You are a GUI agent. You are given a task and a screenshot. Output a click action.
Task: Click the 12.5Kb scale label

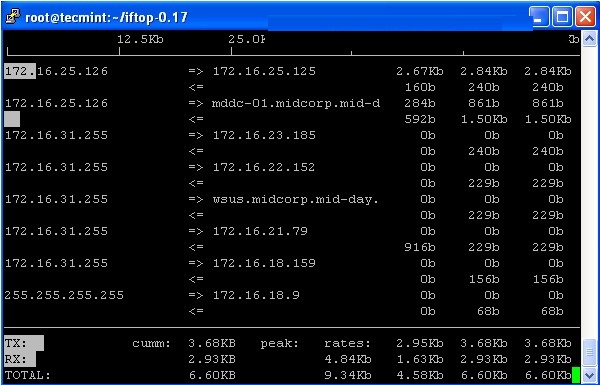(140, 39)
